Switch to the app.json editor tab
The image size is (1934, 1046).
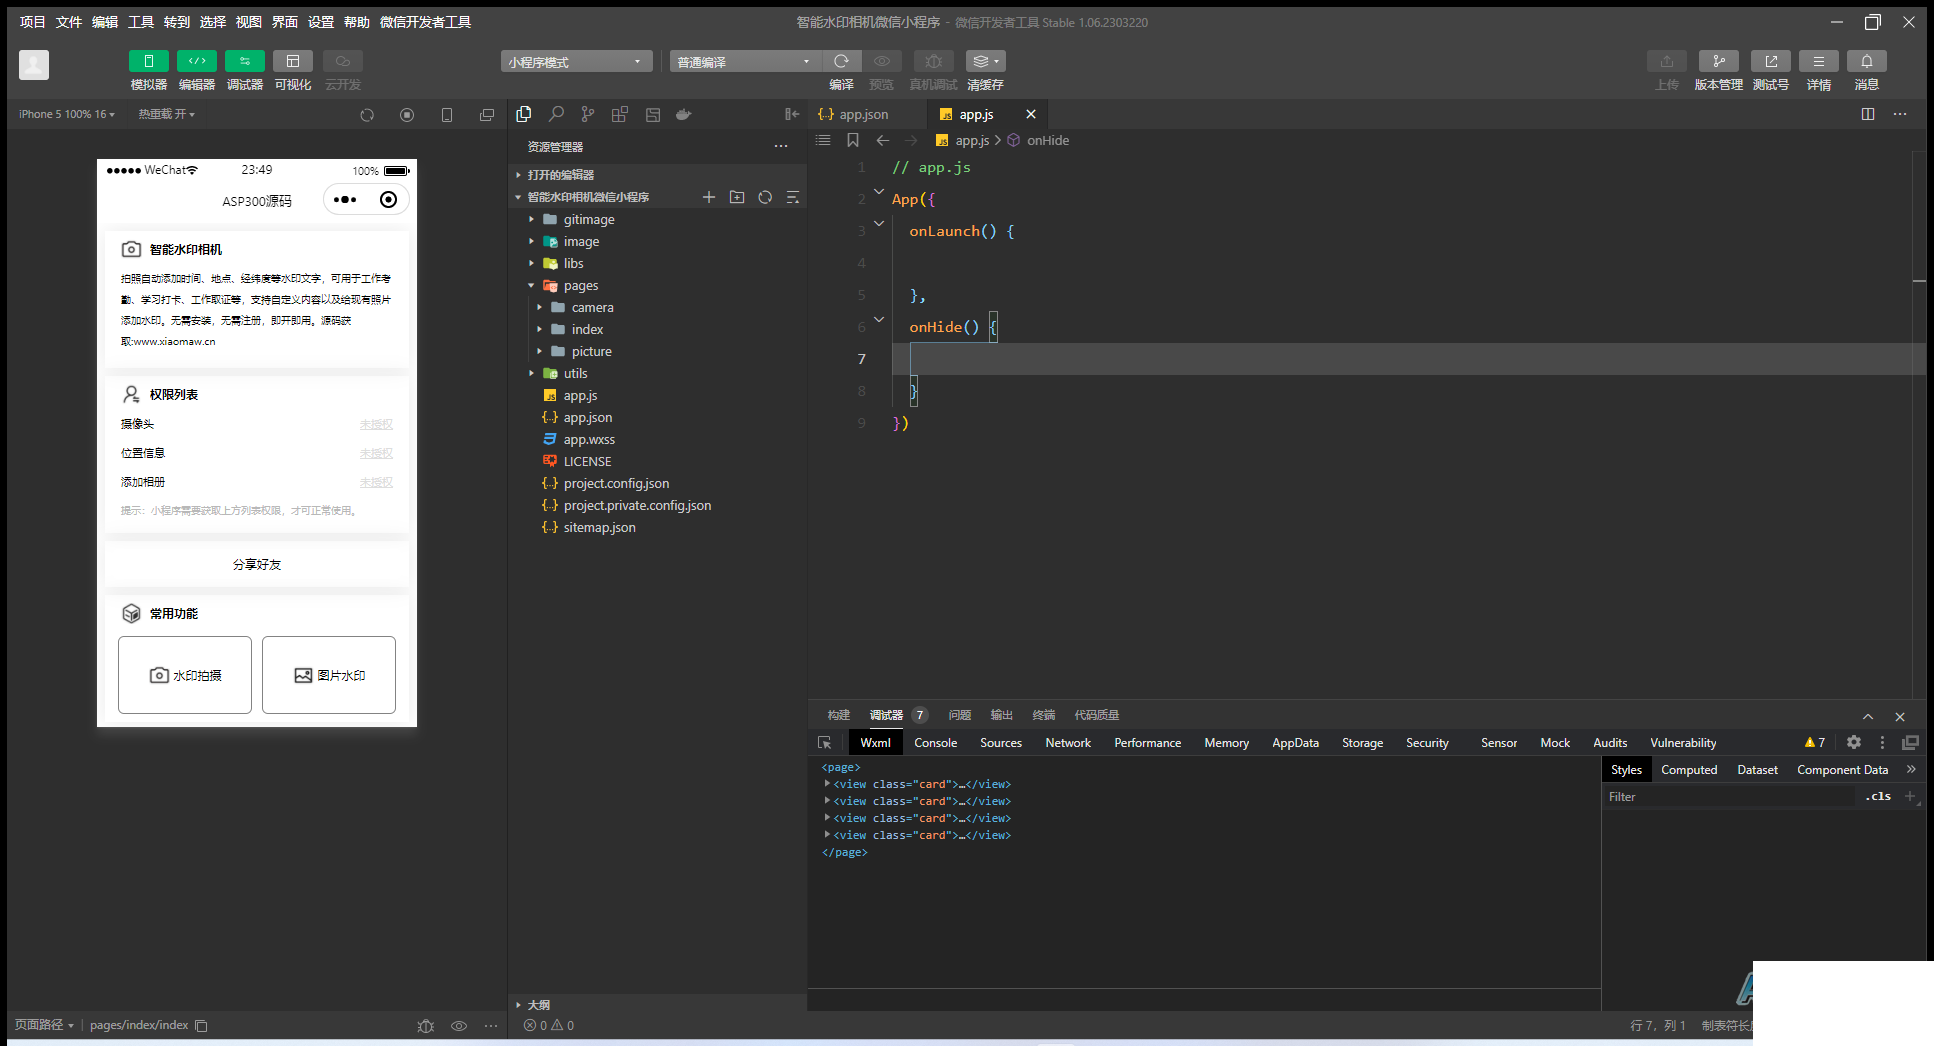coord(862,115)
